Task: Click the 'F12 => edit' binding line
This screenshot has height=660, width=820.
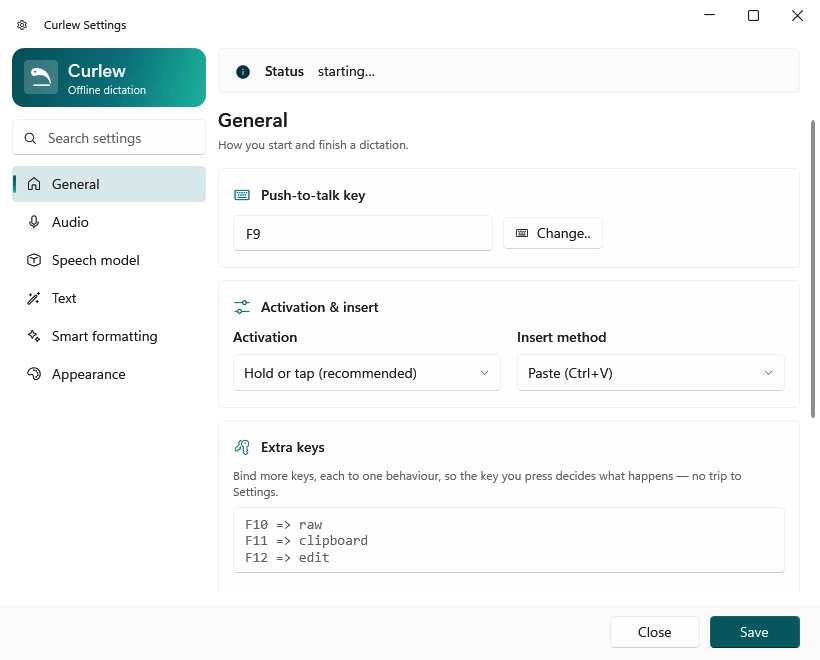Action: point(287,557)
